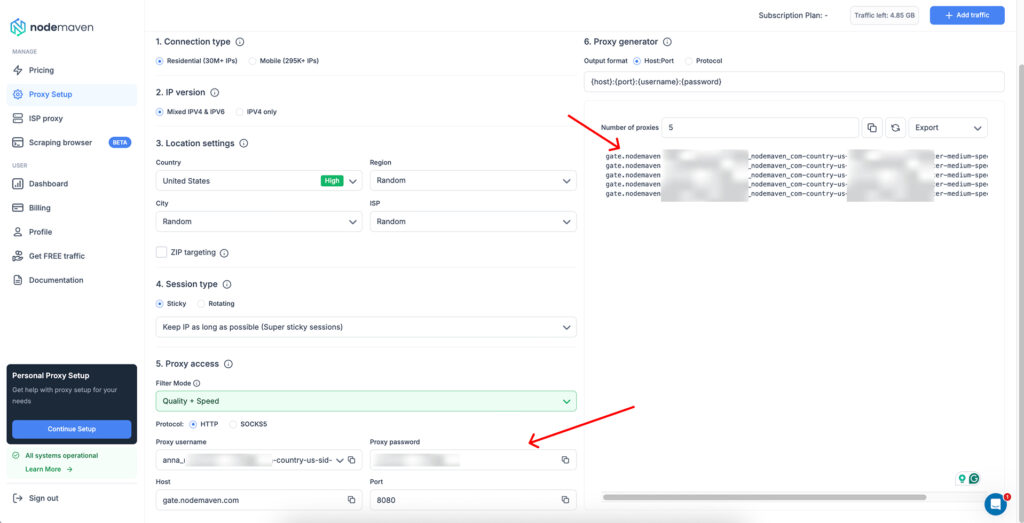1024x523 pixels.
Task: Copy the proxy password
Action: tap(565, 460)
